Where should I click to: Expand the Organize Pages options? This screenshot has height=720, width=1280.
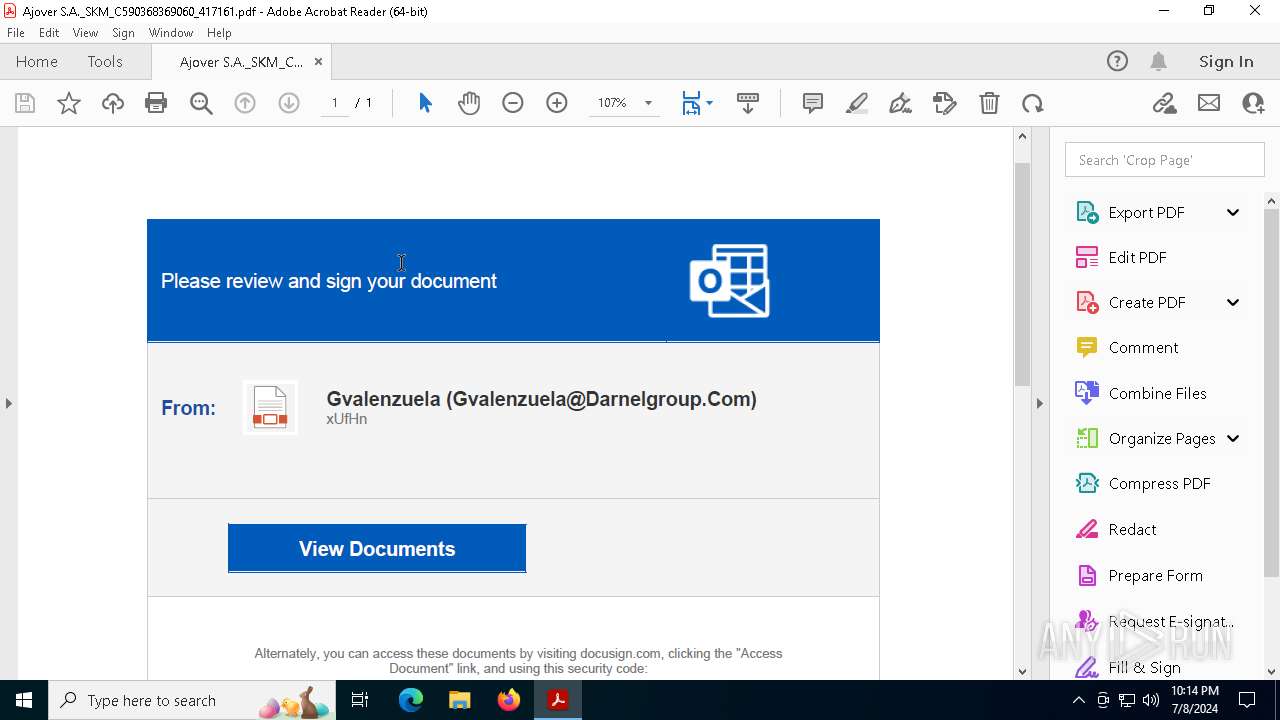coord(1233,438)
